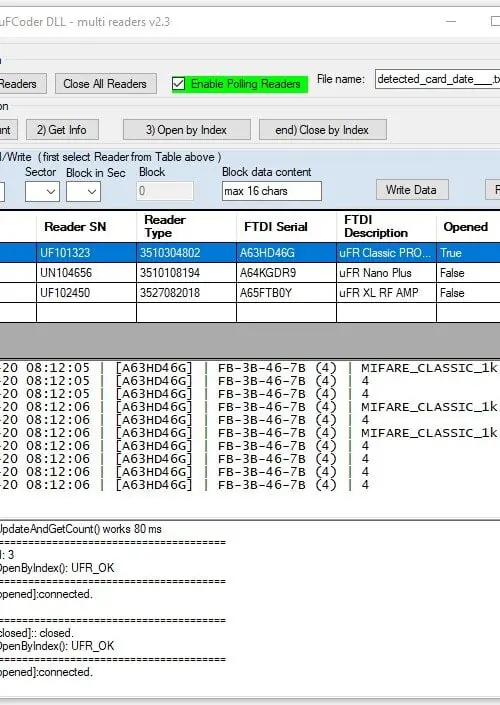500x705 pixels.
Task: Click the Opened cell showing True
Action: [x=468, y=253]
